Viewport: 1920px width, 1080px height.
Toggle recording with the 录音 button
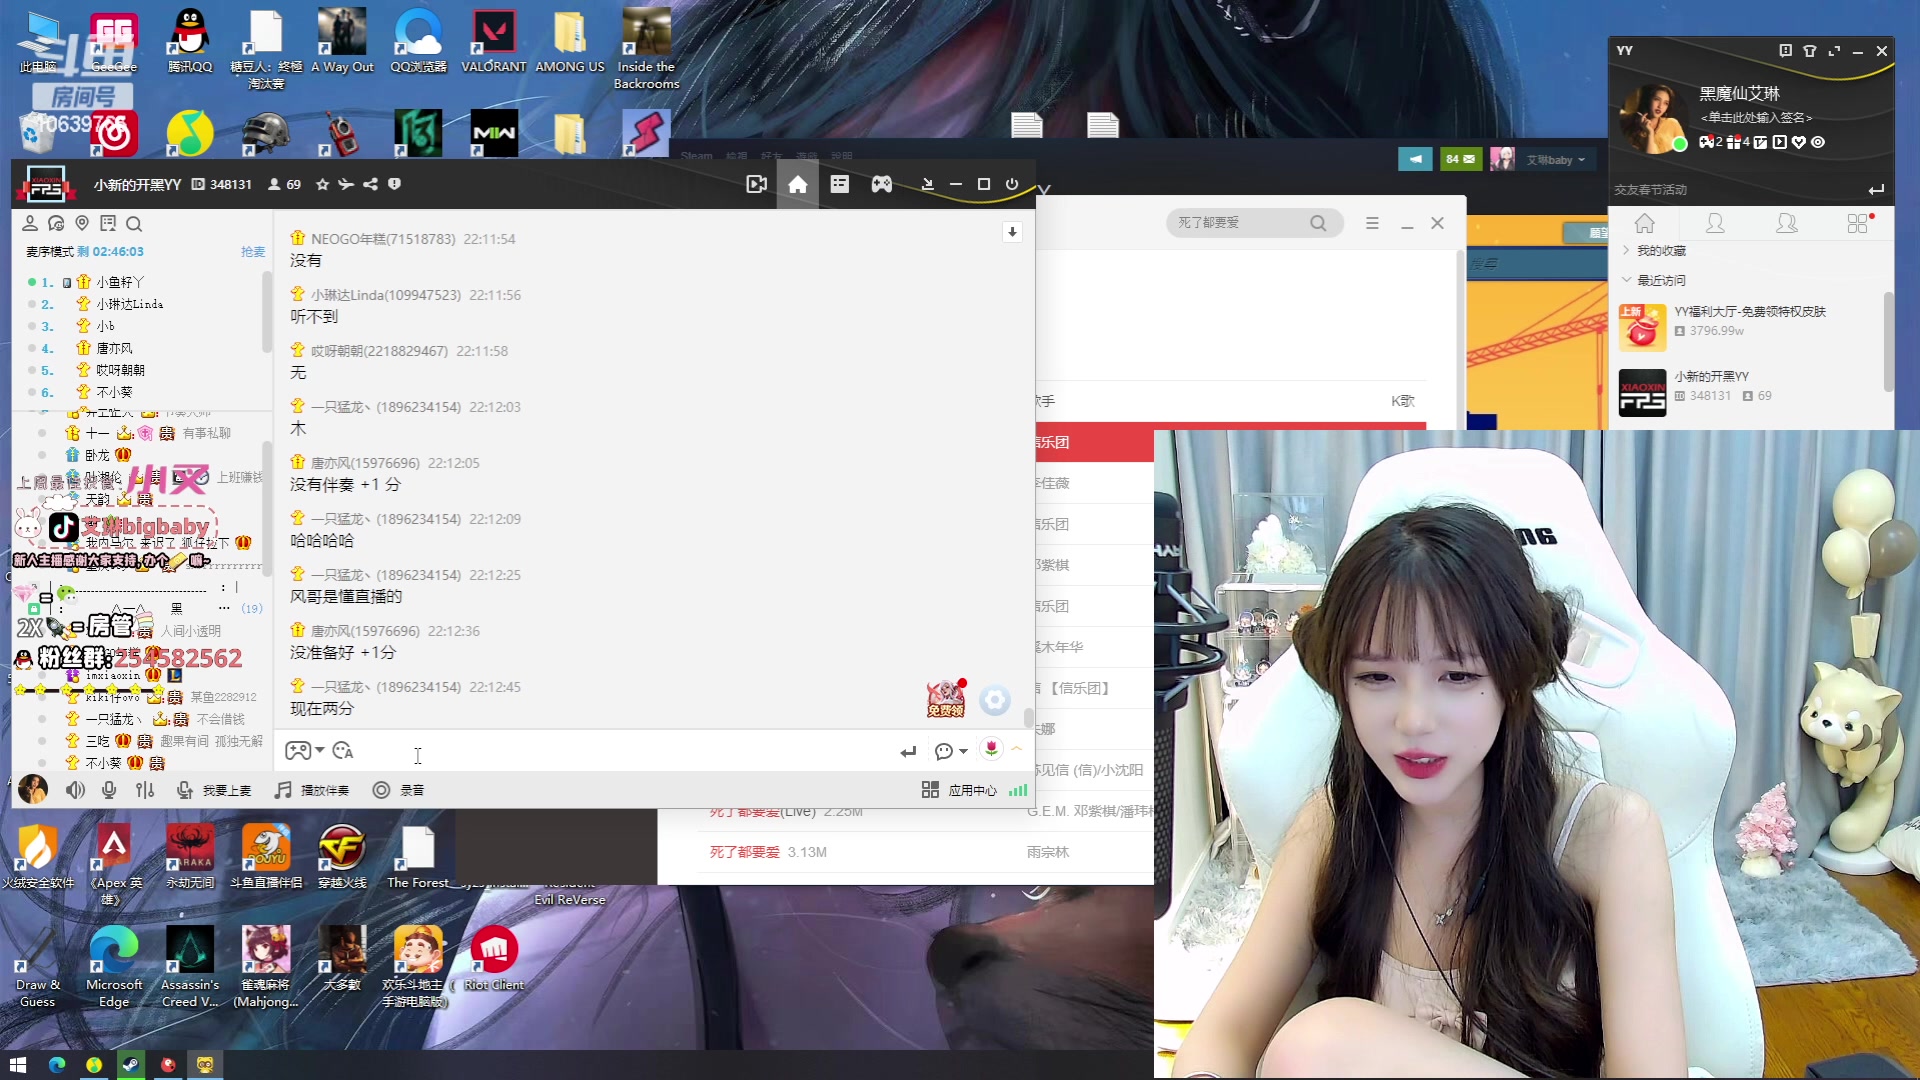tap(398, 790)
